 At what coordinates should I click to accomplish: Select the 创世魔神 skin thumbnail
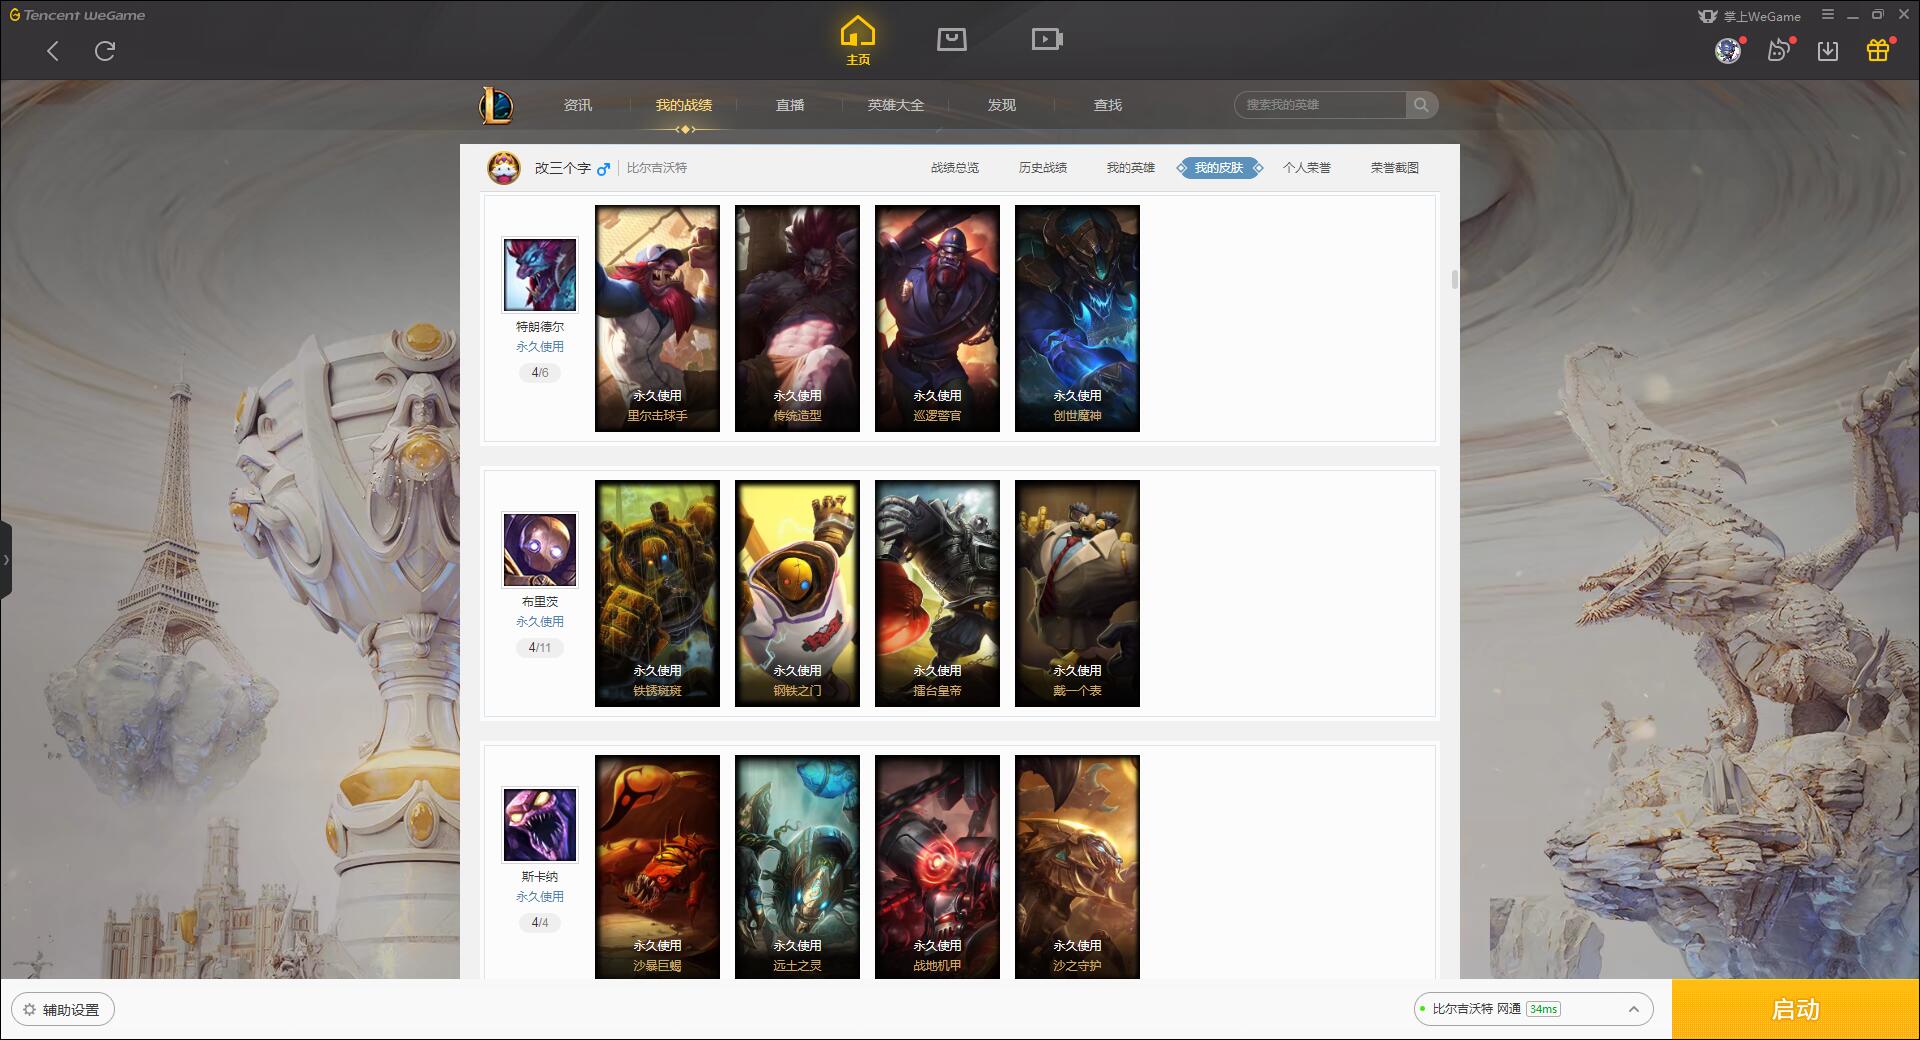1077,318
